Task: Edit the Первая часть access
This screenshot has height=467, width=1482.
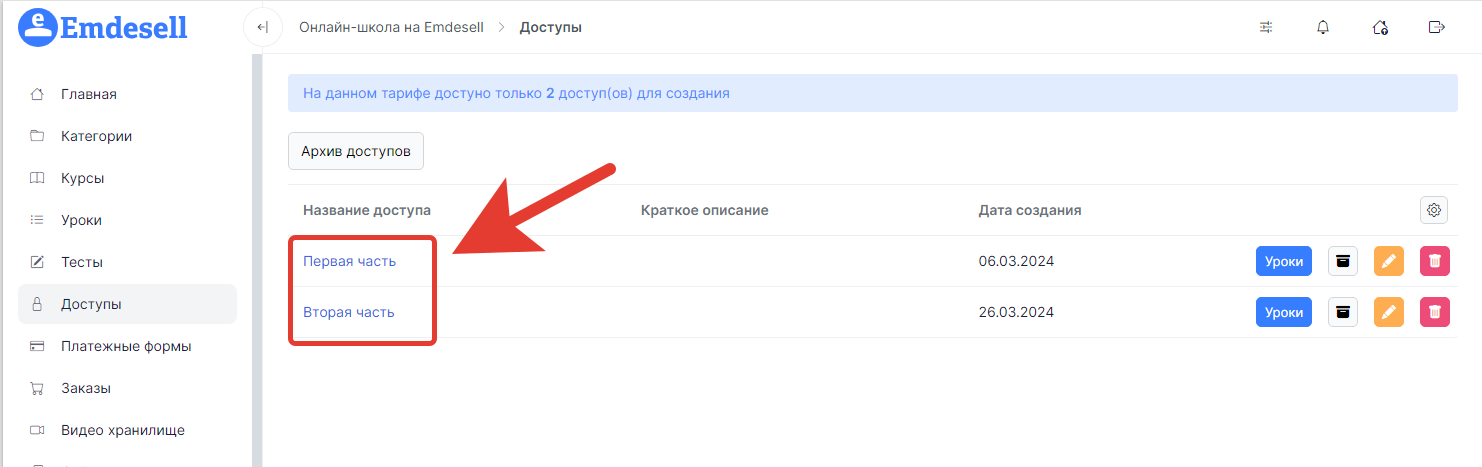Action: coord(1389,261)
